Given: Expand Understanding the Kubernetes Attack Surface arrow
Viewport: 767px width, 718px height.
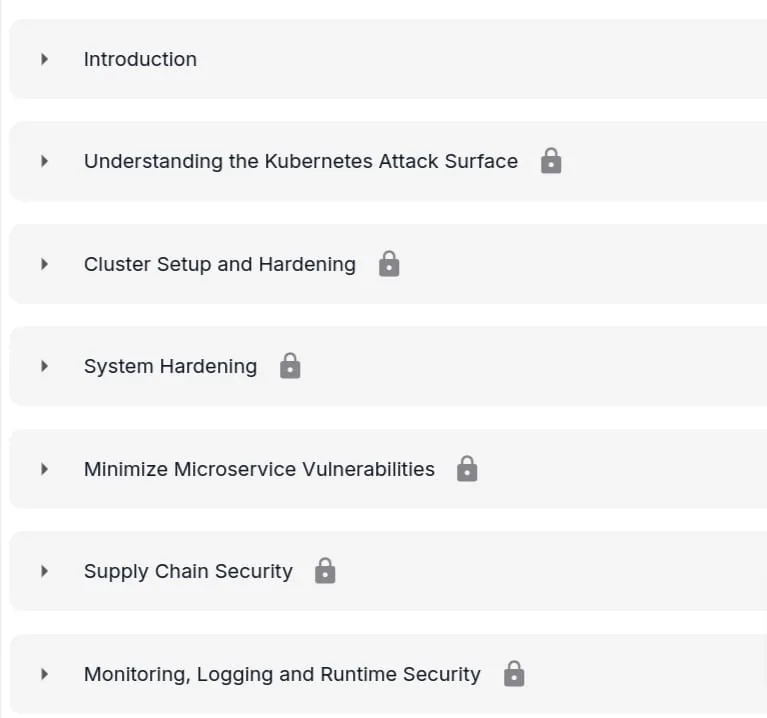Looking at the screenshot, I should click(45, 161).
